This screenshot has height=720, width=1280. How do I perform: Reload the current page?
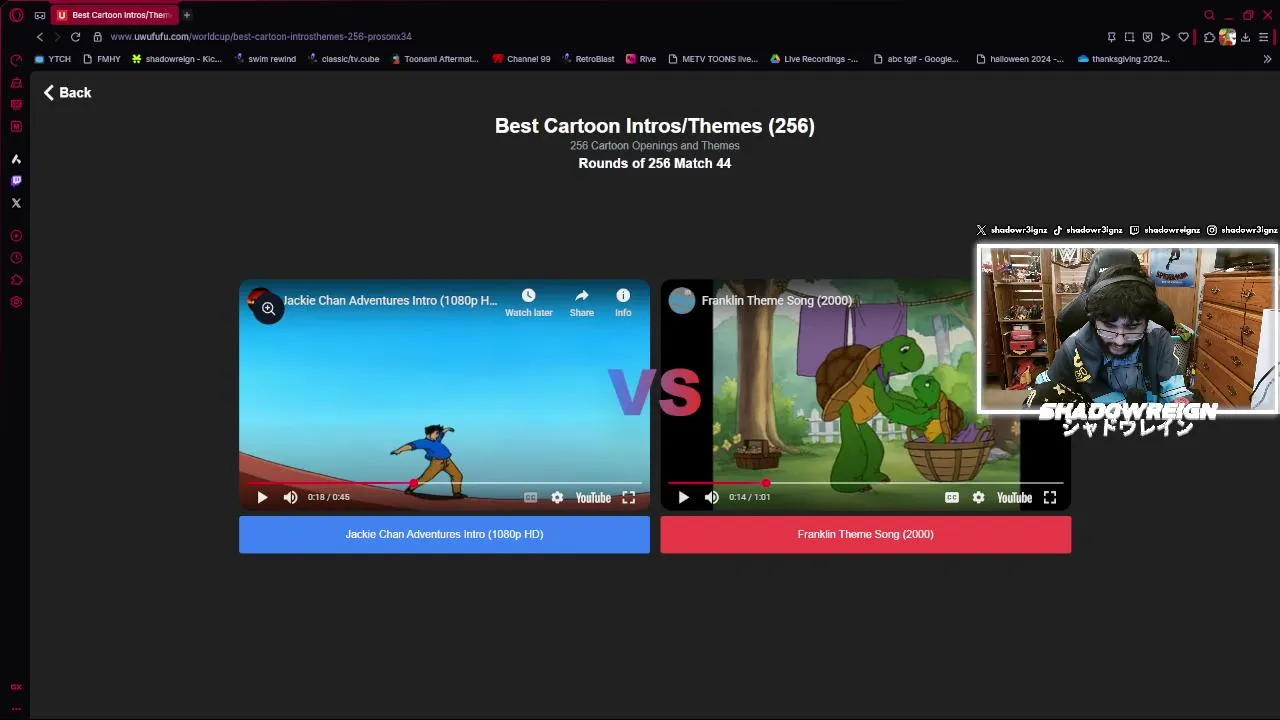75,37
